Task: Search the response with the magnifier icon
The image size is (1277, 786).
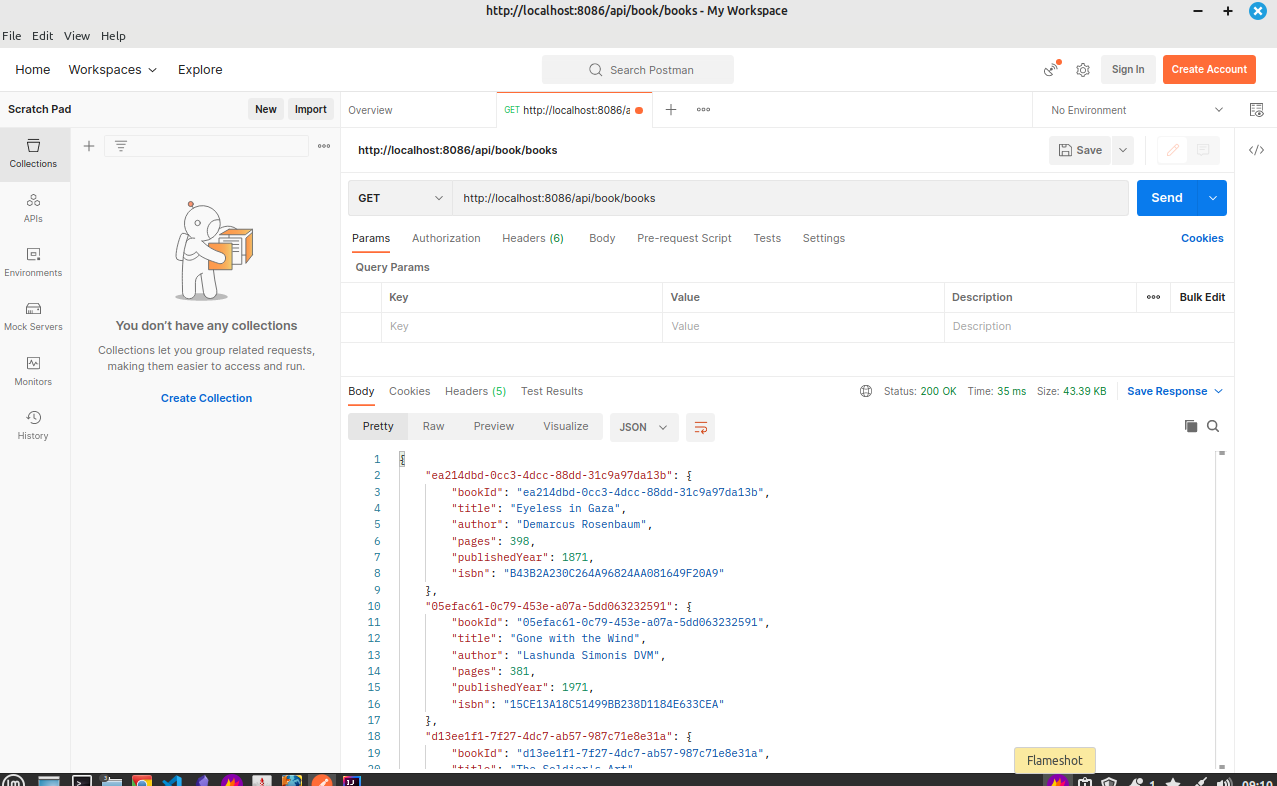Action: click(1213, 426)
